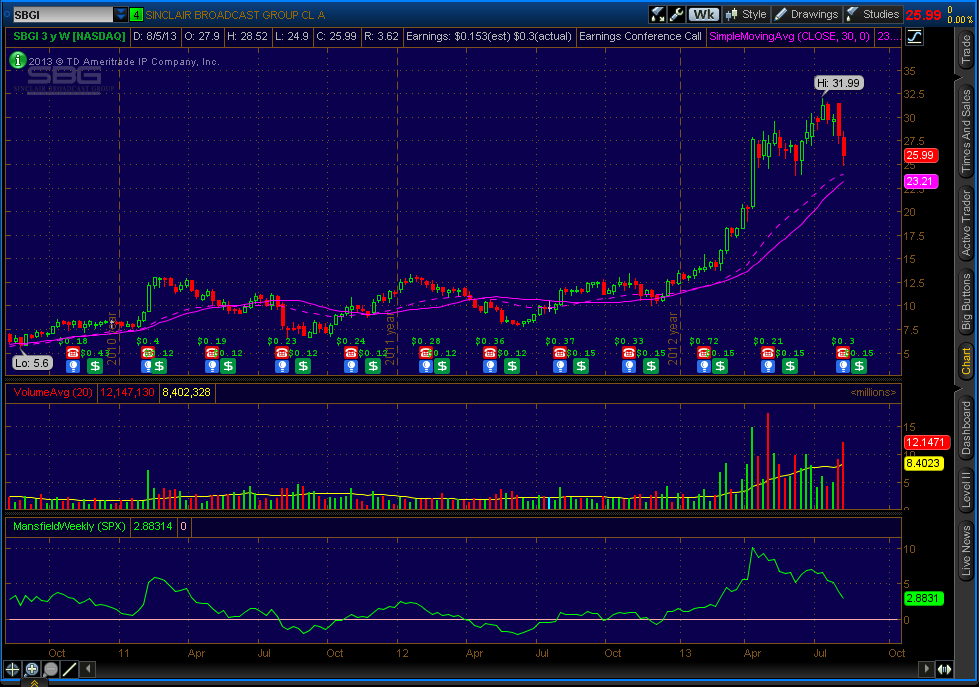
Task: Click the green 4 color link square
Action: coord(136,14)
